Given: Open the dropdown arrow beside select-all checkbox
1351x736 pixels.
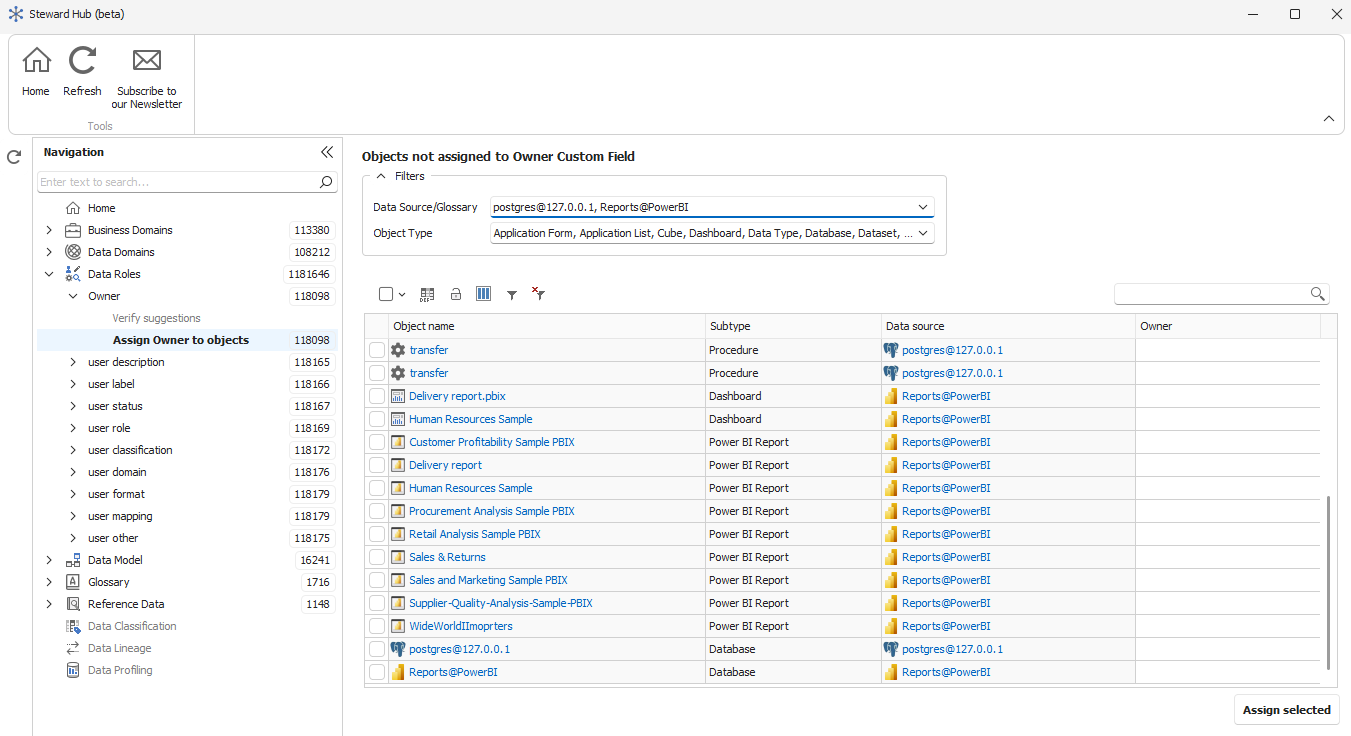Looking at the screenshot, I should (x=402, y=295).
